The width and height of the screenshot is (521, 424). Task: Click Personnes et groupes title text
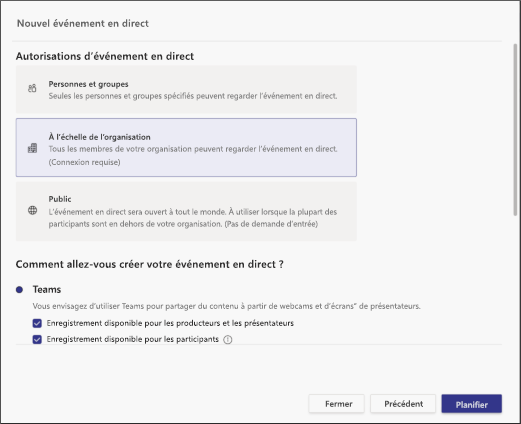(x=88, y=84)
